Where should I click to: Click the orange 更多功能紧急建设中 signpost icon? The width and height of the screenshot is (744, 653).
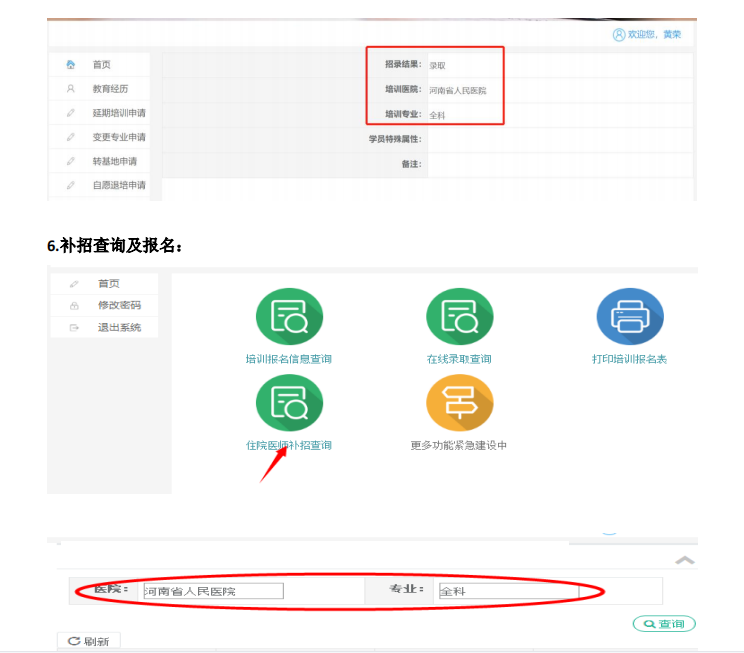(x=459, y=402)
